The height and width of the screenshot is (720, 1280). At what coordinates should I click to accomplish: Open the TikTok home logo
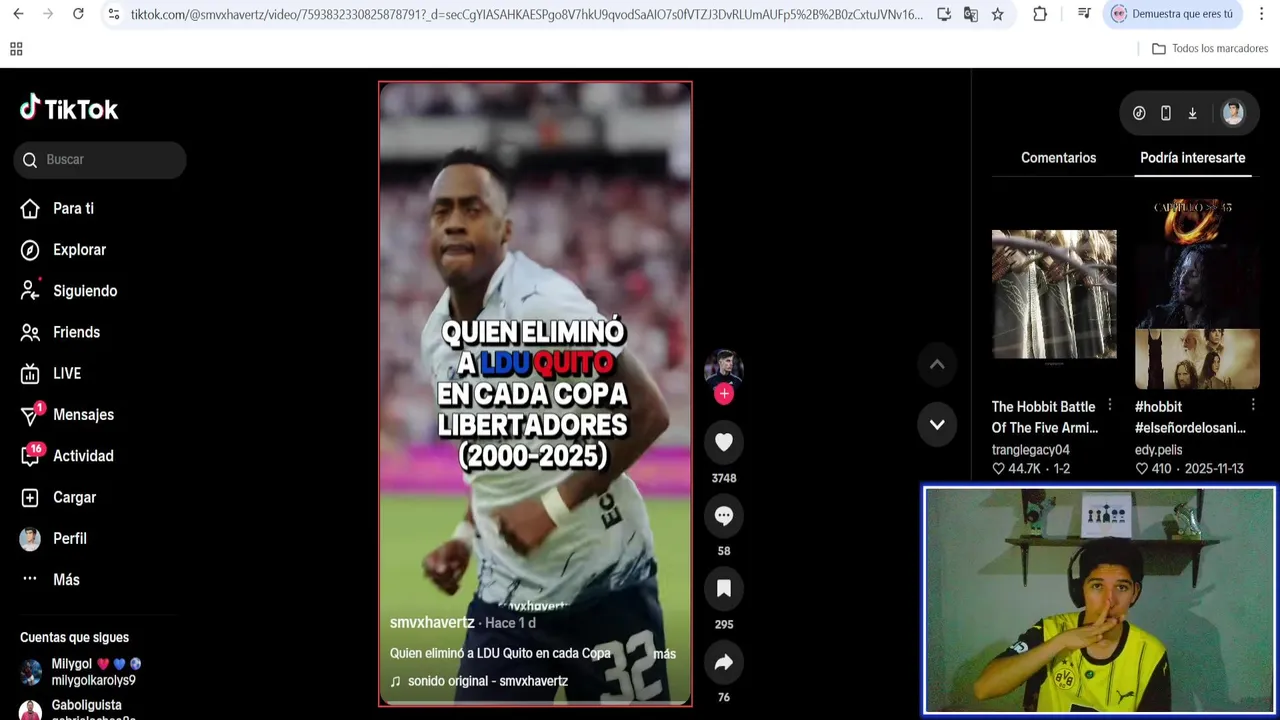point(69,109)
